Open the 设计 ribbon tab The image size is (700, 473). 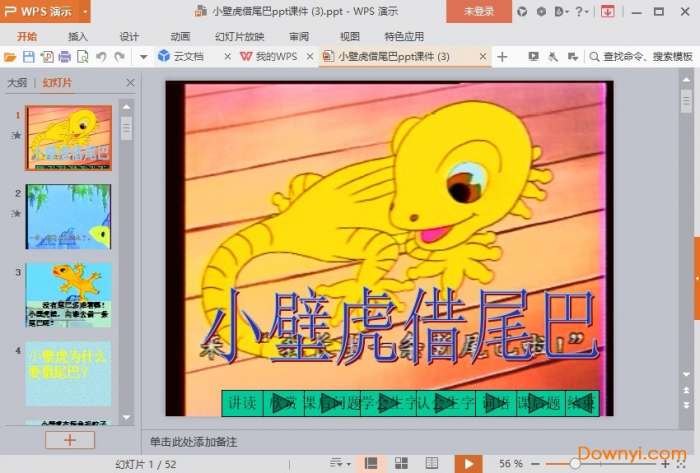129,37
